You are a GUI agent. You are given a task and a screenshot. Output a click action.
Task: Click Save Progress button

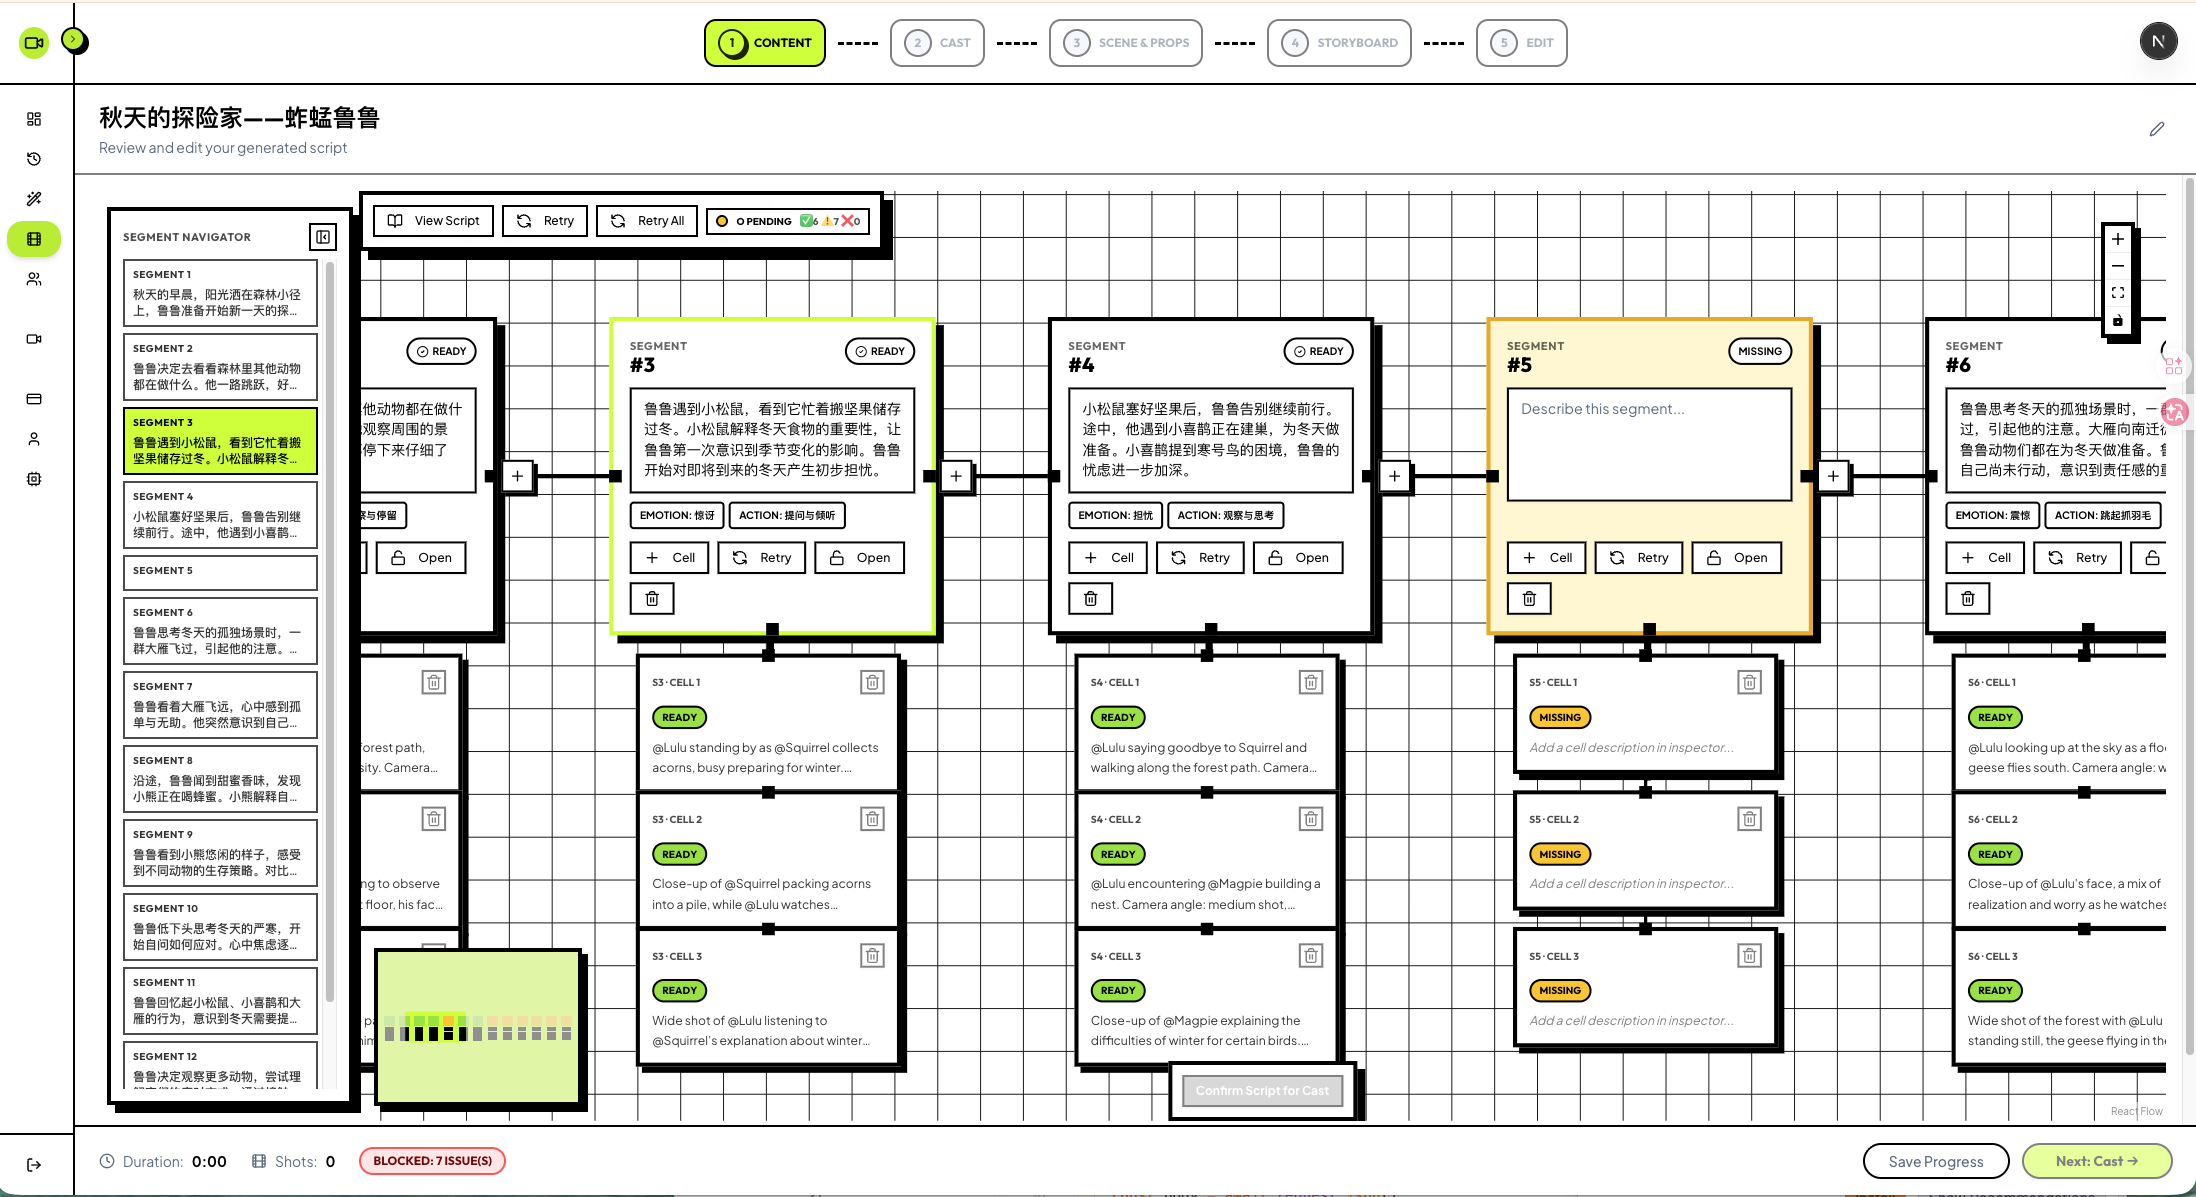(x=1935, y=1161)
